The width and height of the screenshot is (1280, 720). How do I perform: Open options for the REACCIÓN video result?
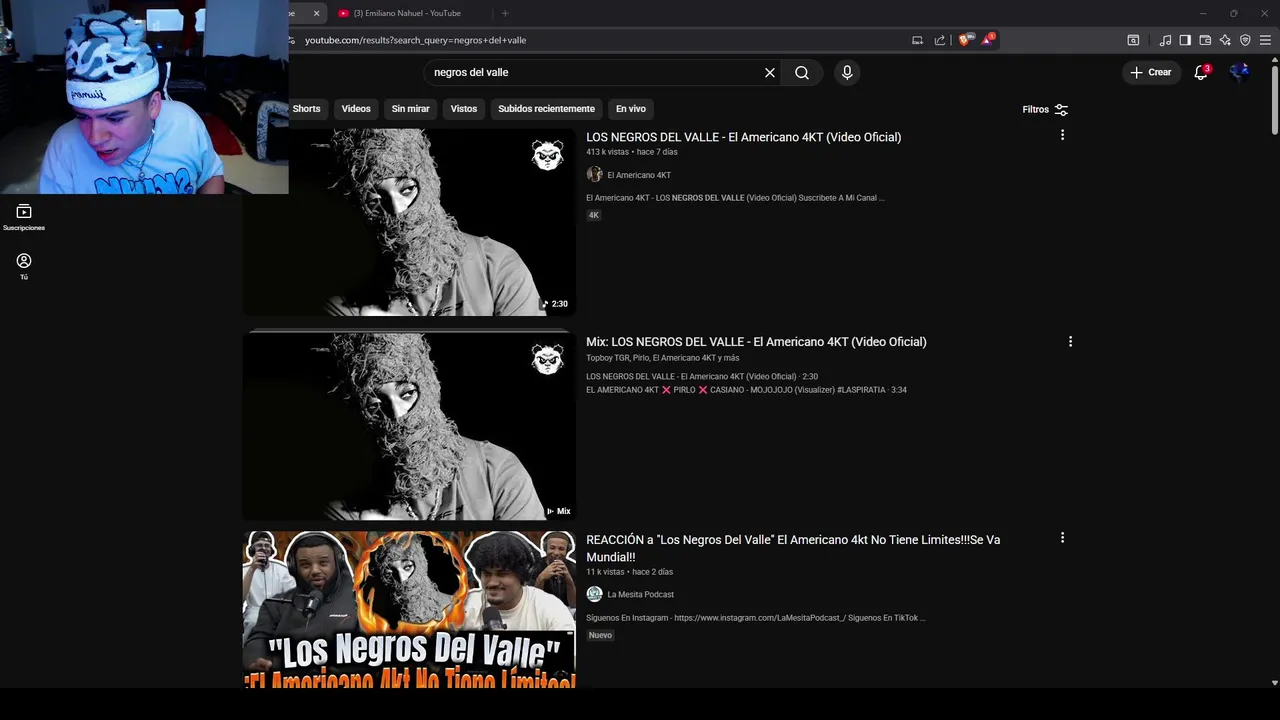coord(1062,538)
